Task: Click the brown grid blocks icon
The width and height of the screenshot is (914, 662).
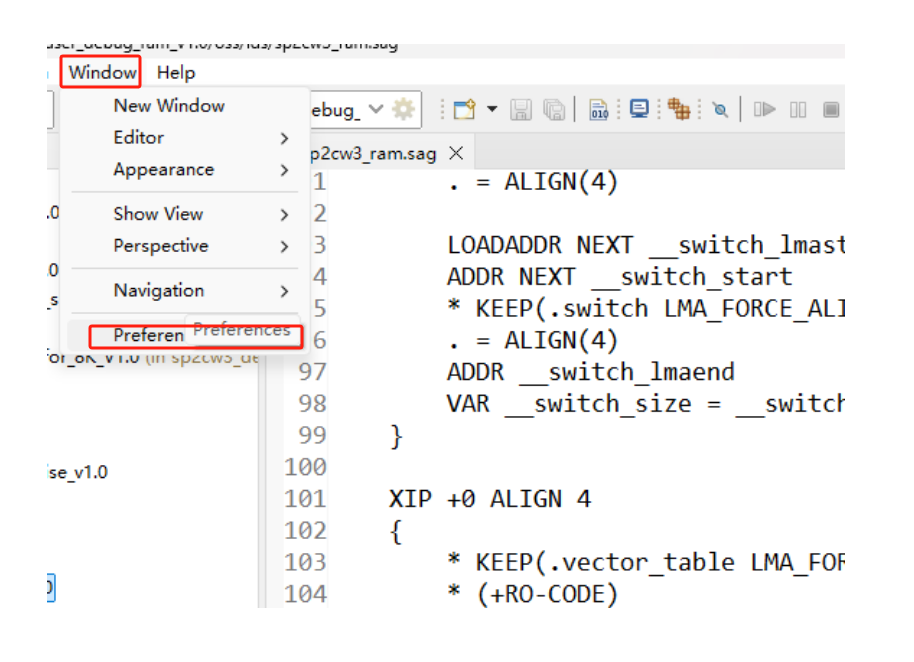Action: [679, 109]
